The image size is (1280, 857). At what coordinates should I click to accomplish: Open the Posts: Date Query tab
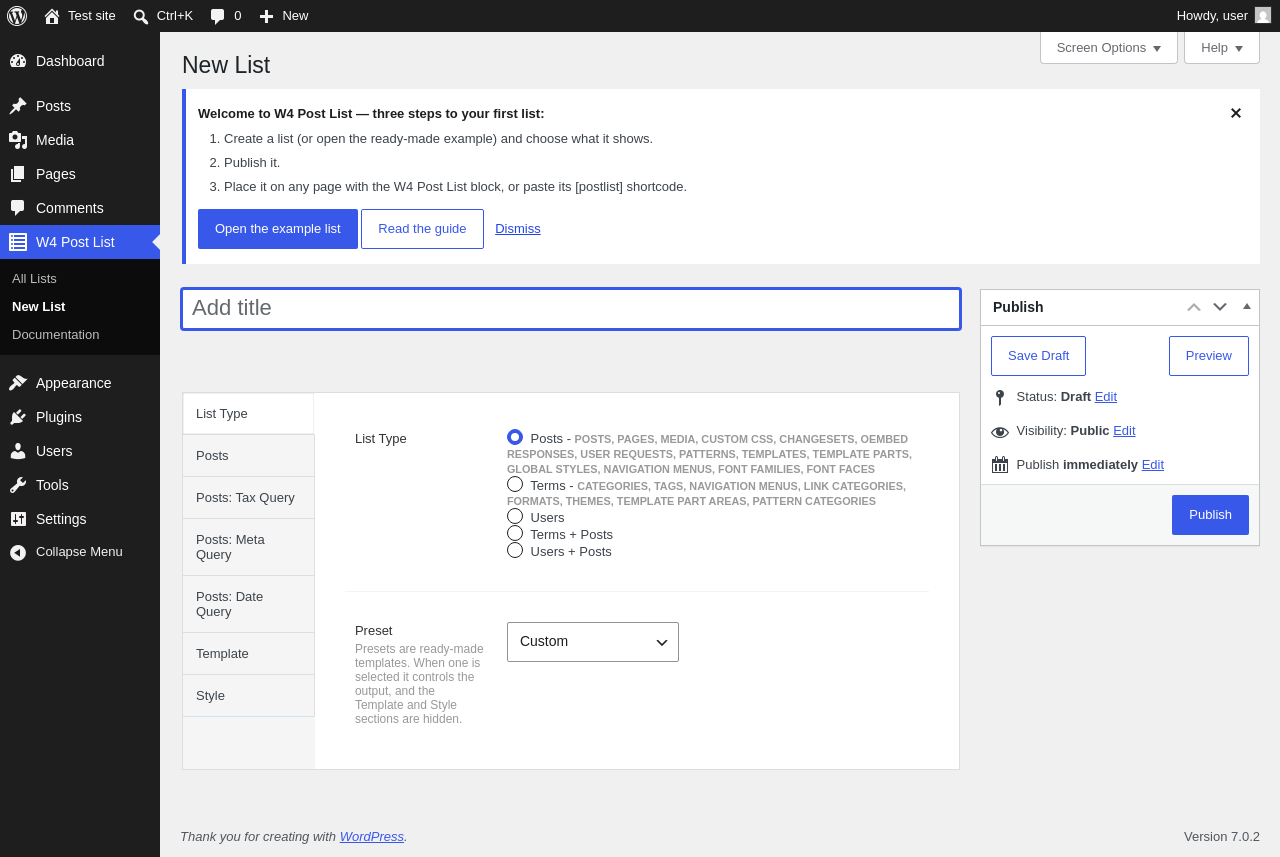coord(248,604)
